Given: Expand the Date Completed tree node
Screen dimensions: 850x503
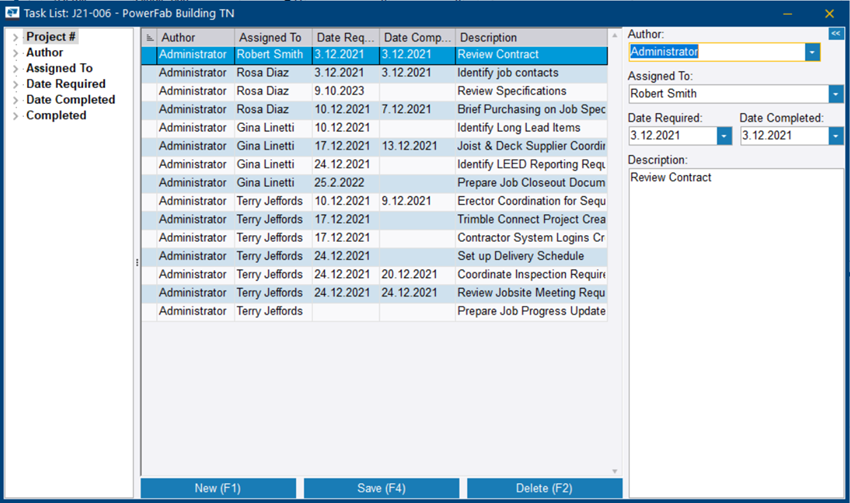Looking at the screenshot, I should pos(16,100).
